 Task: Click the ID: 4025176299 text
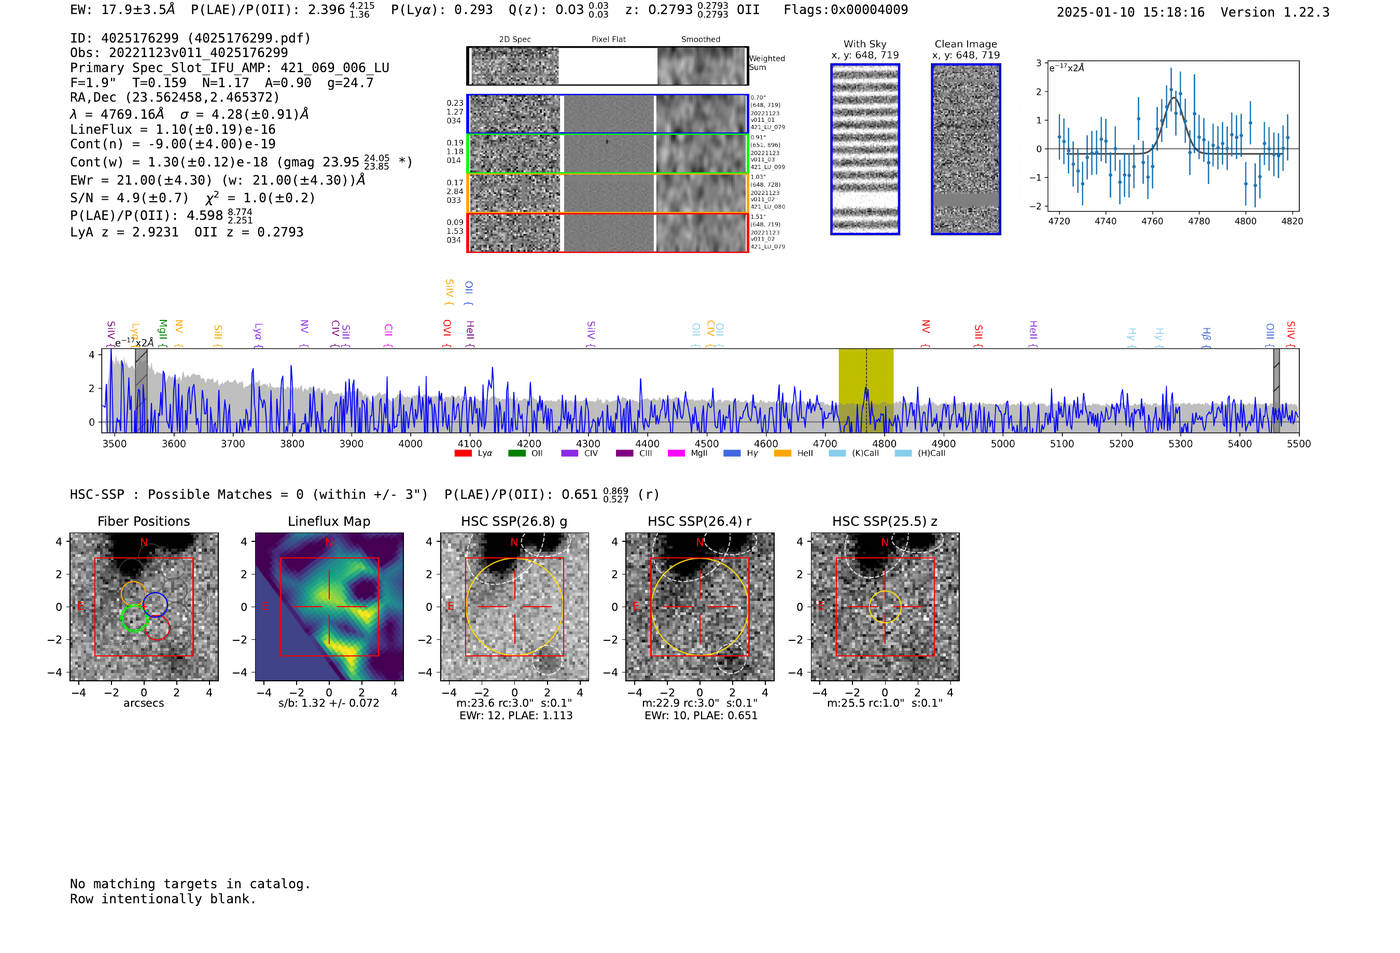190,38
